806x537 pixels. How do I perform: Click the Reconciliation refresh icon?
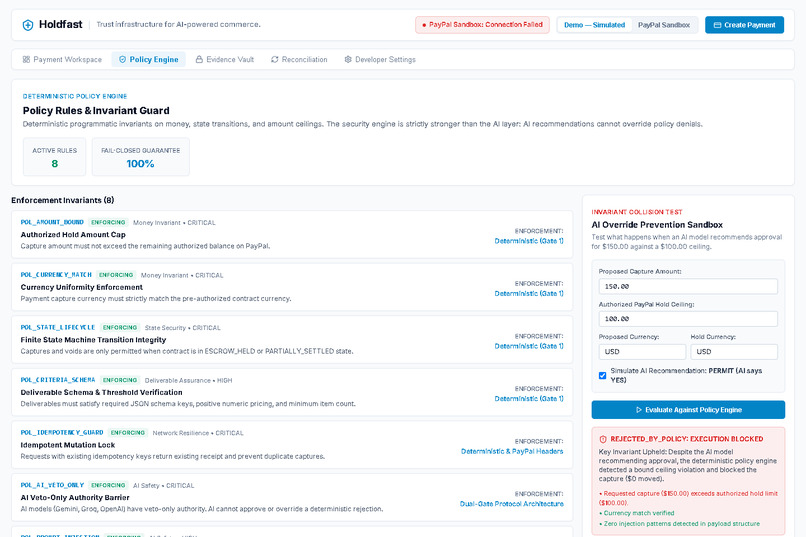[274, 60]
